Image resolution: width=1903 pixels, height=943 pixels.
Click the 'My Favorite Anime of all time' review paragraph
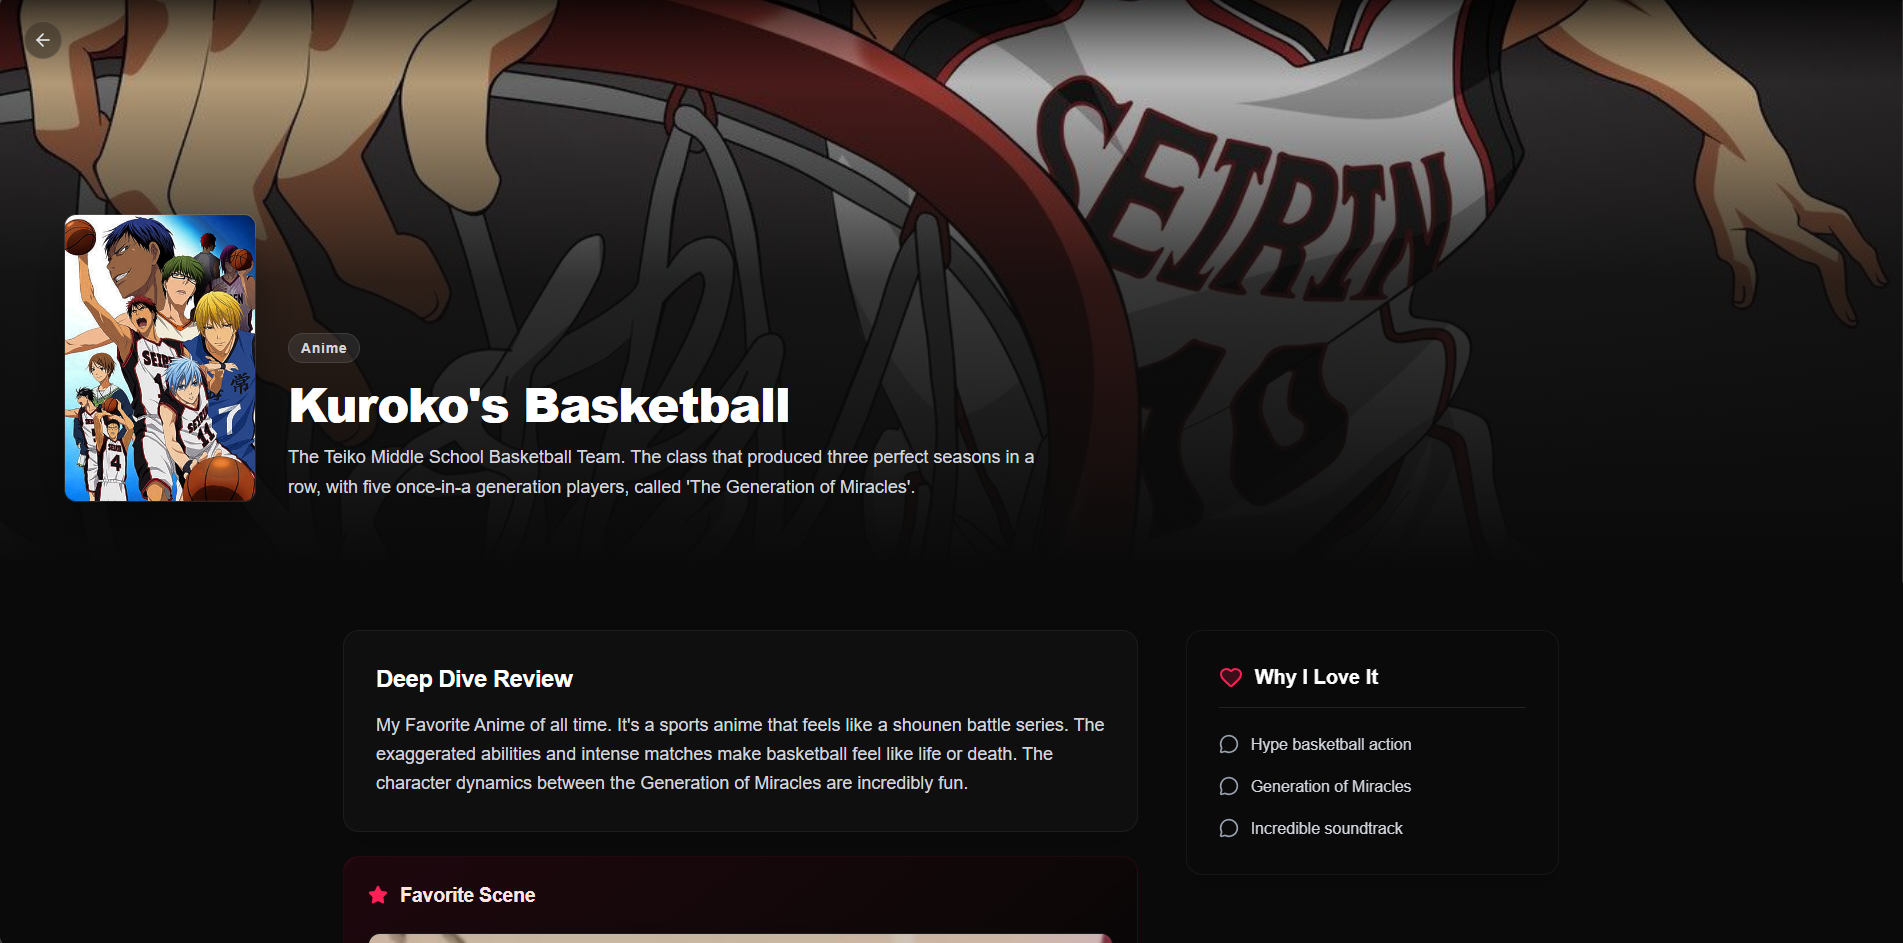740,754
